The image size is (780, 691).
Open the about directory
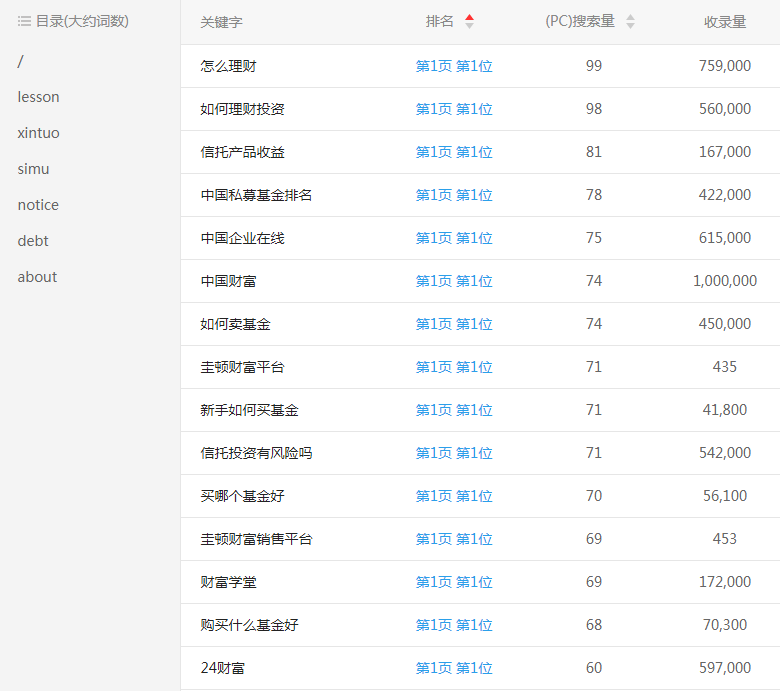[37, 277]
